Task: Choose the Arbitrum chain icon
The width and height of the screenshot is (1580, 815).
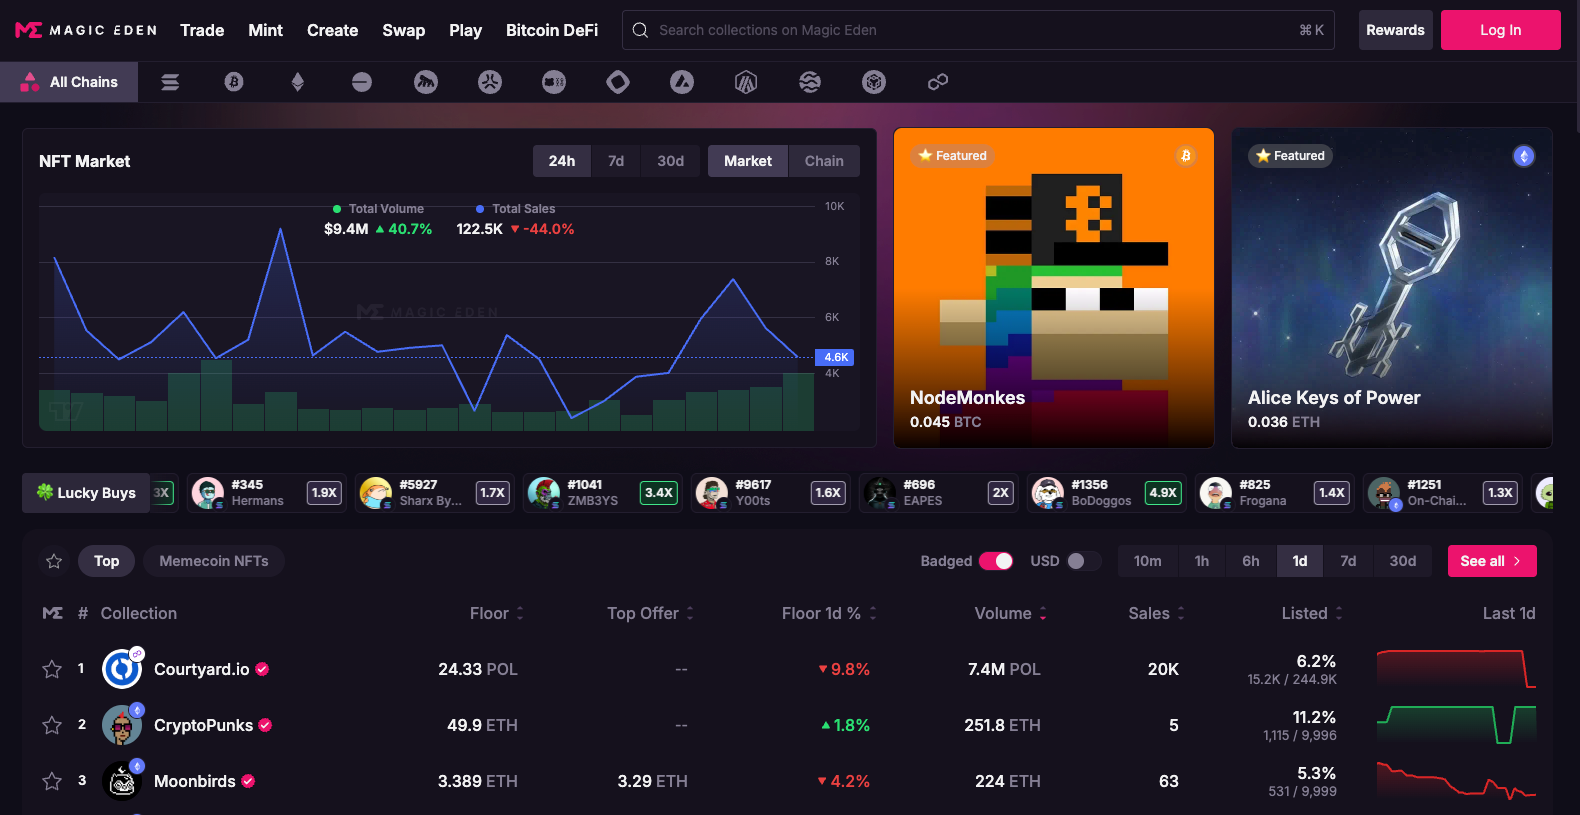Action: [746, 82]
